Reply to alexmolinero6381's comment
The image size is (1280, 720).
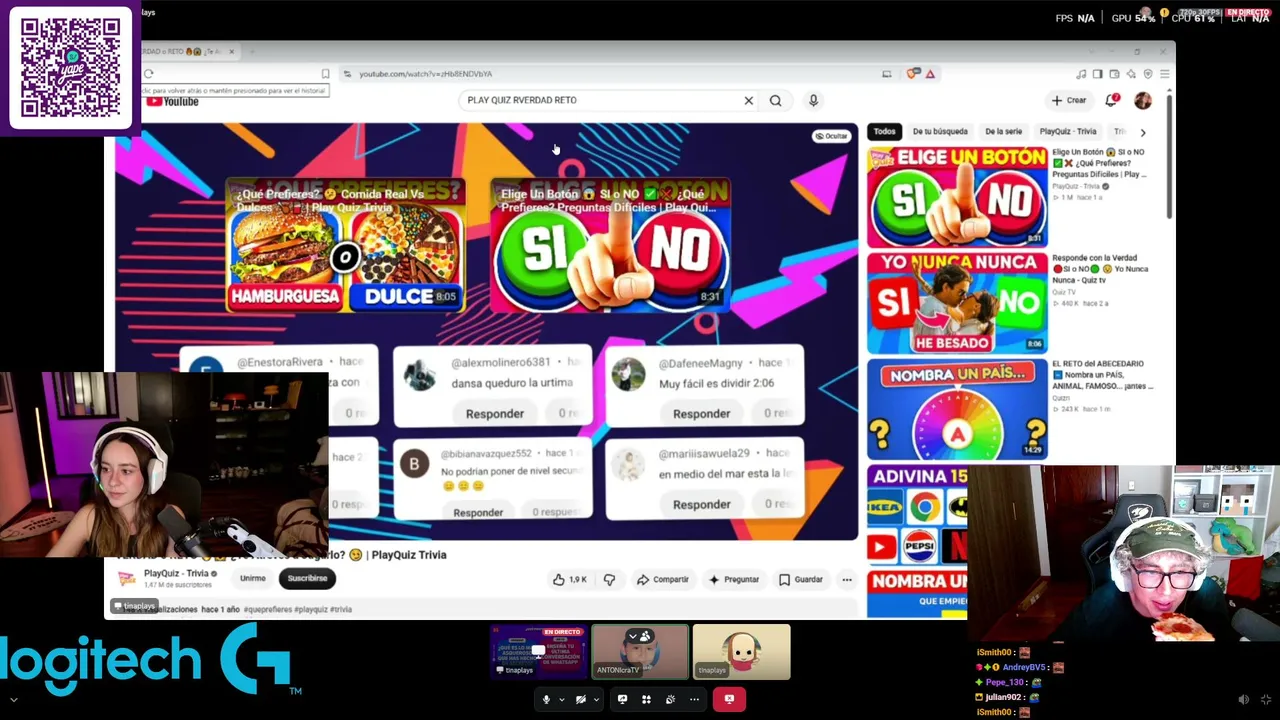point(494,413)
